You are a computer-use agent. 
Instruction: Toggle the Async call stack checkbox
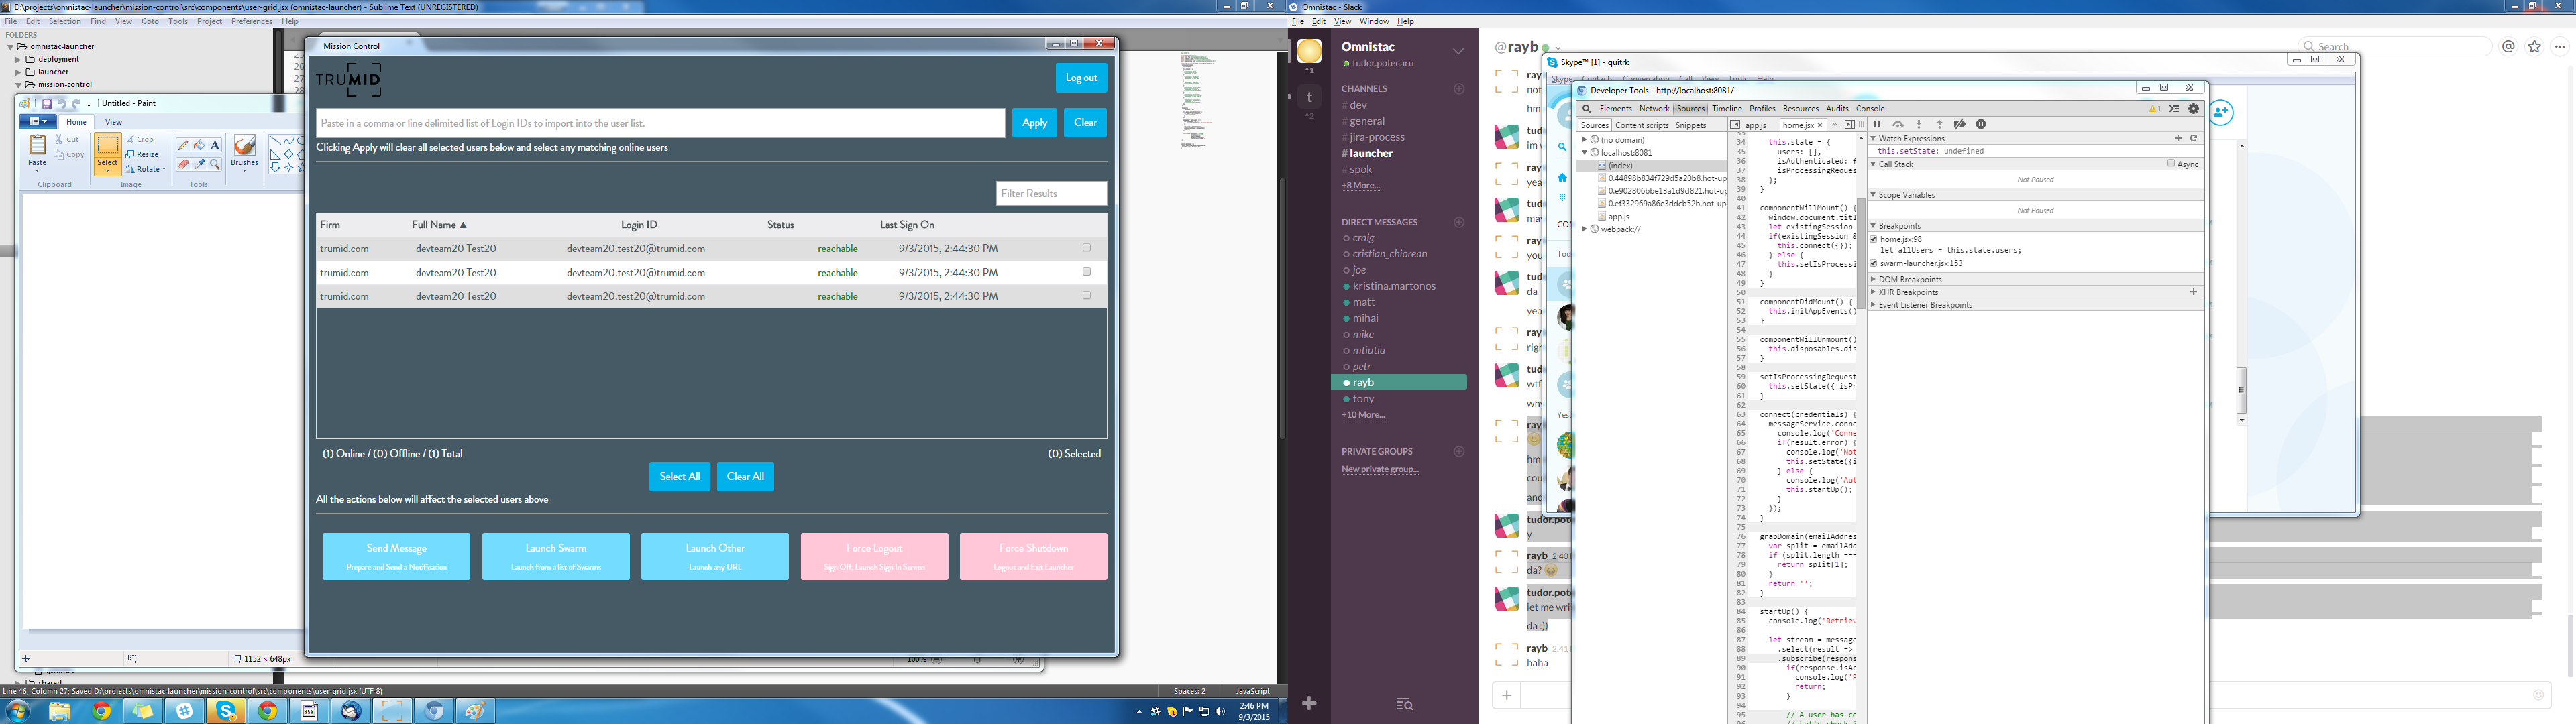(2171, 163)
